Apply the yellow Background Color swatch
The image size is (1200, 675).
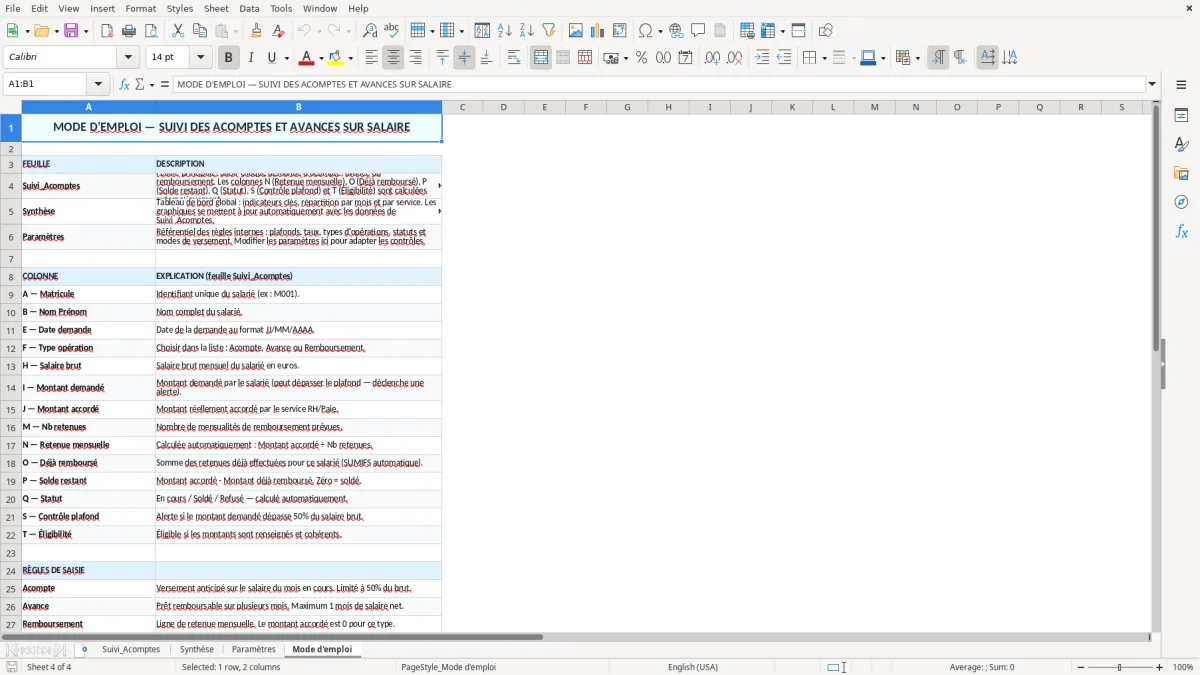pyautogui.click(x=336, y=58)
